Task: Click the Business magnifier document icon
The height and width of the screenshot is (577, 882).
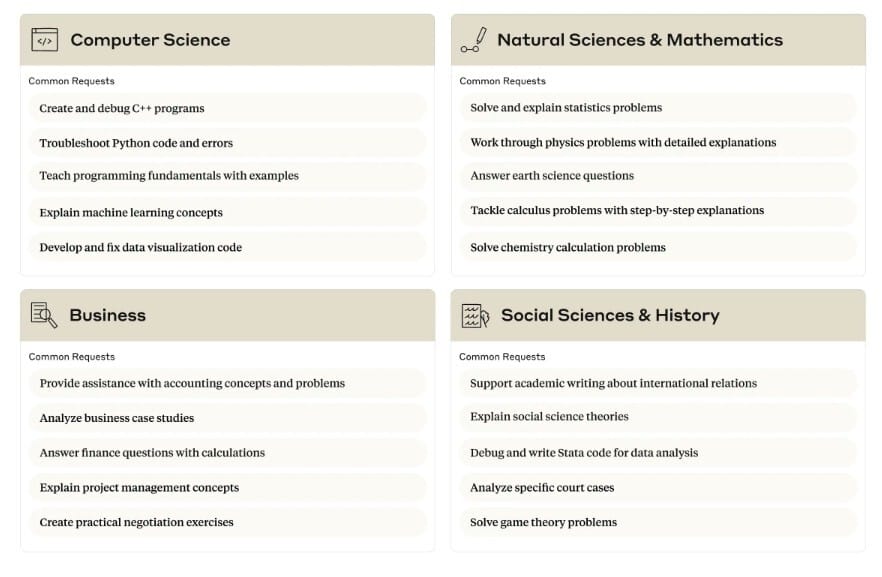Action: pos(44,315)
